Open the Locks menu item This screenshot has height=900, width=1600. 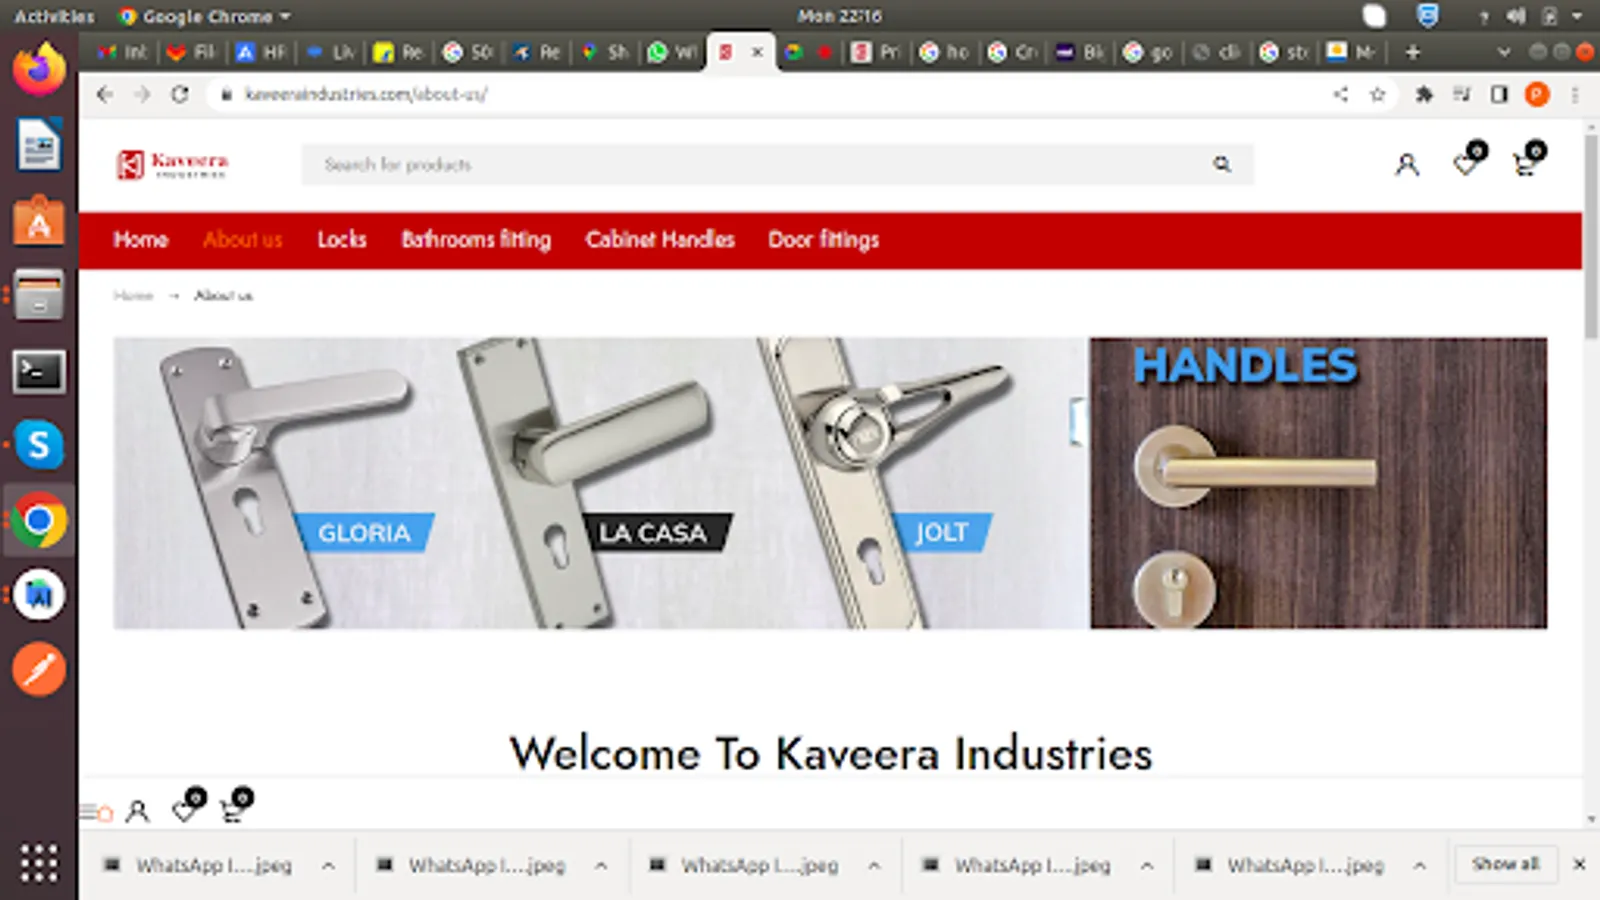click(x=342, y=240)
